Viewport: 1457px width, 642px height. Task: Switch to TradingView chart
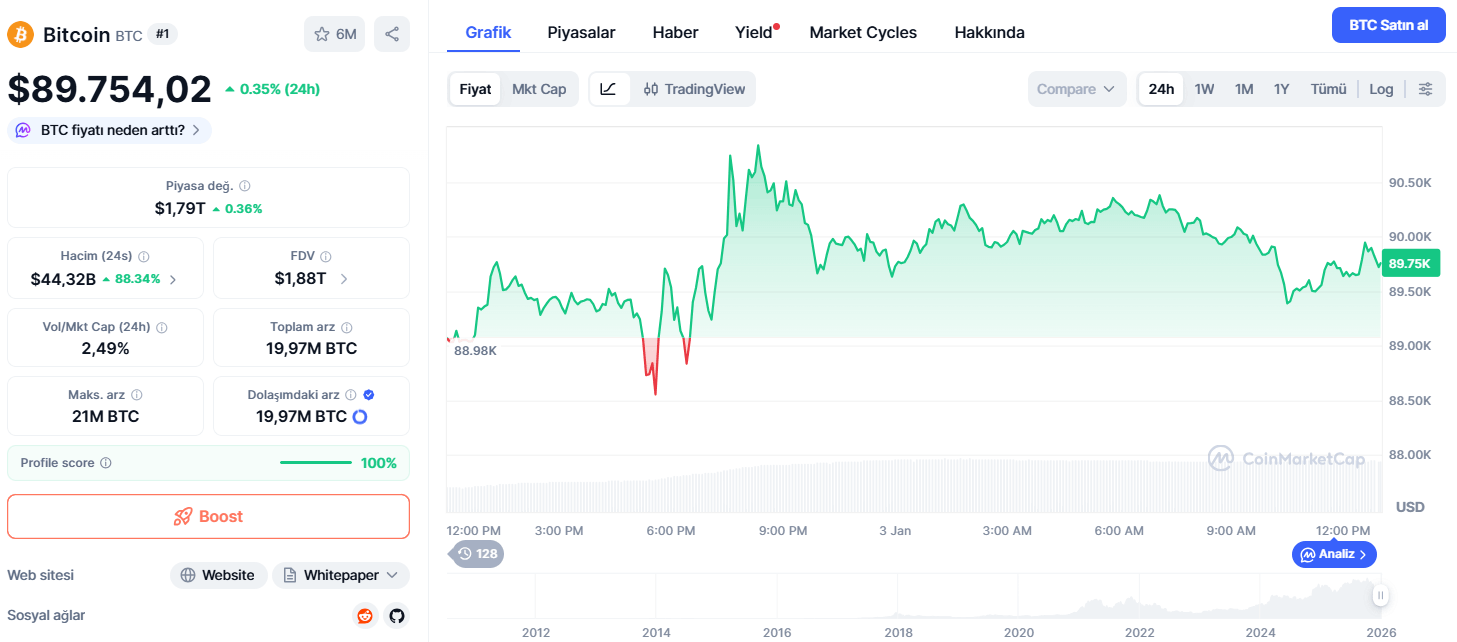click(x=694, y=89)
